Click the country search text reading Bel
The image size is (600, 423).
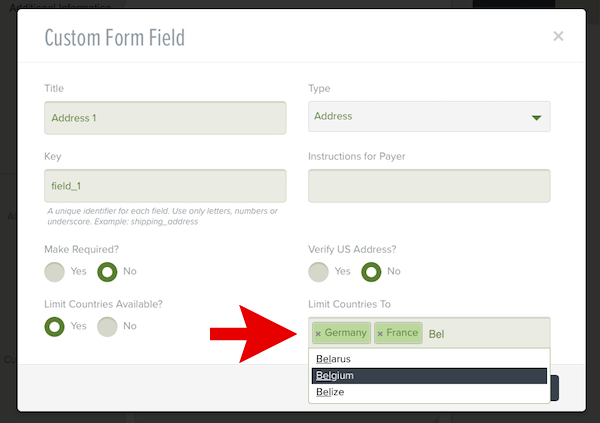coord(437,334)
